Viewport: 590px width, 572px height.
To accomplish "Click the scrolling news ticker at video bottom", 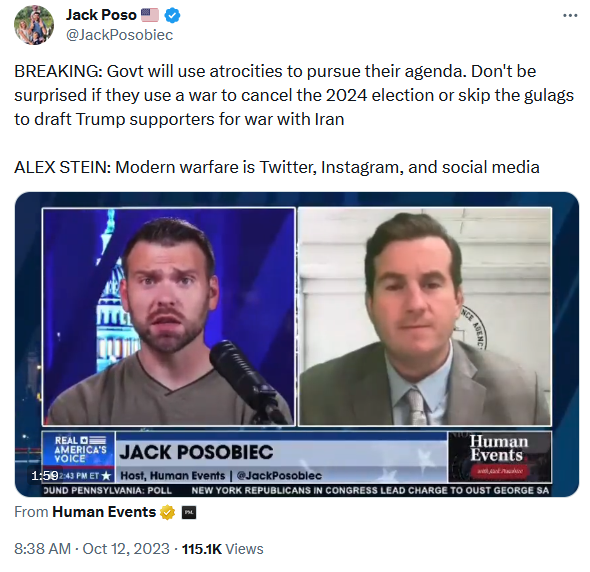I will [x=297, y=490].
